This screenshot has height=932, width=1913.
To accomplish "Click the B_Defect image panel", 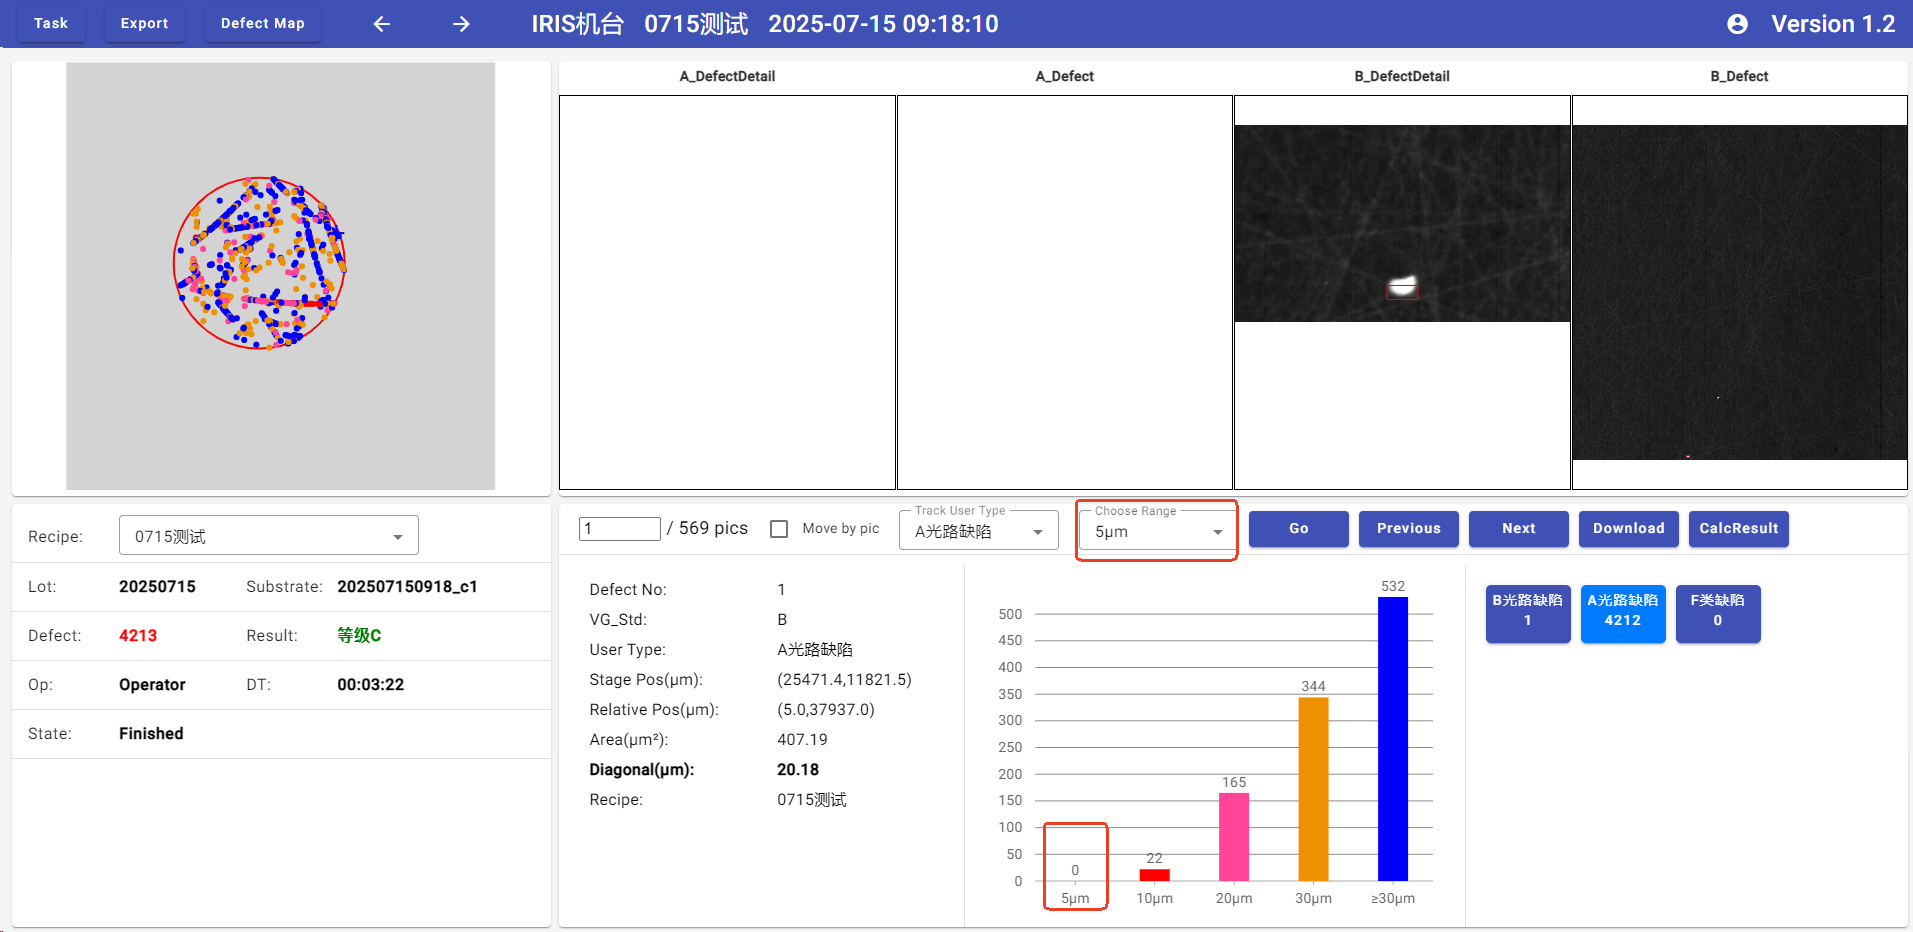I will point(1739,292).
